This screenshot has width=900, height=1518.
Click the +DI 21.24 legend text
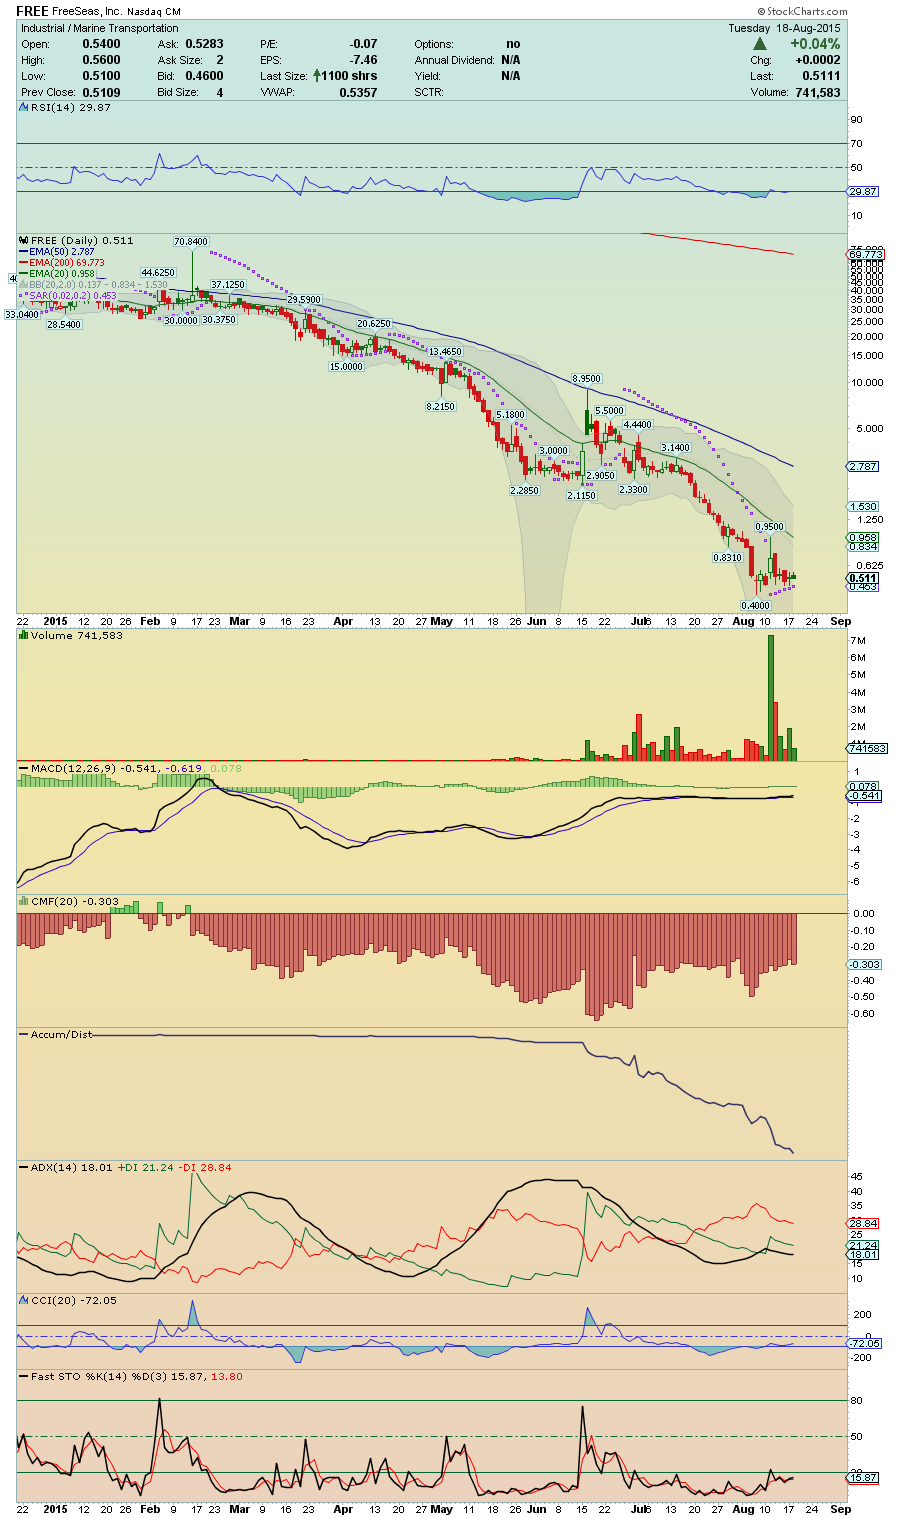[x=146, y=1167]
